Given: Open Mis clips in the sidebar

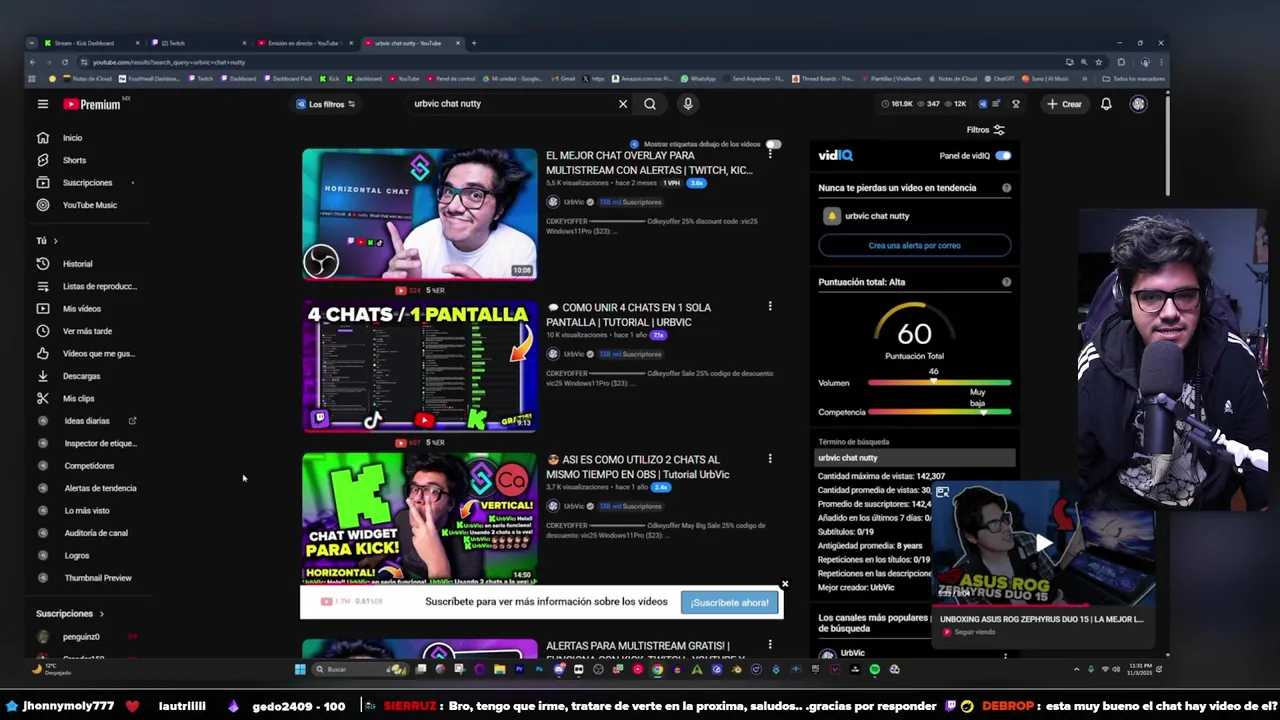Looking at the screenshot, I should 78,398.
